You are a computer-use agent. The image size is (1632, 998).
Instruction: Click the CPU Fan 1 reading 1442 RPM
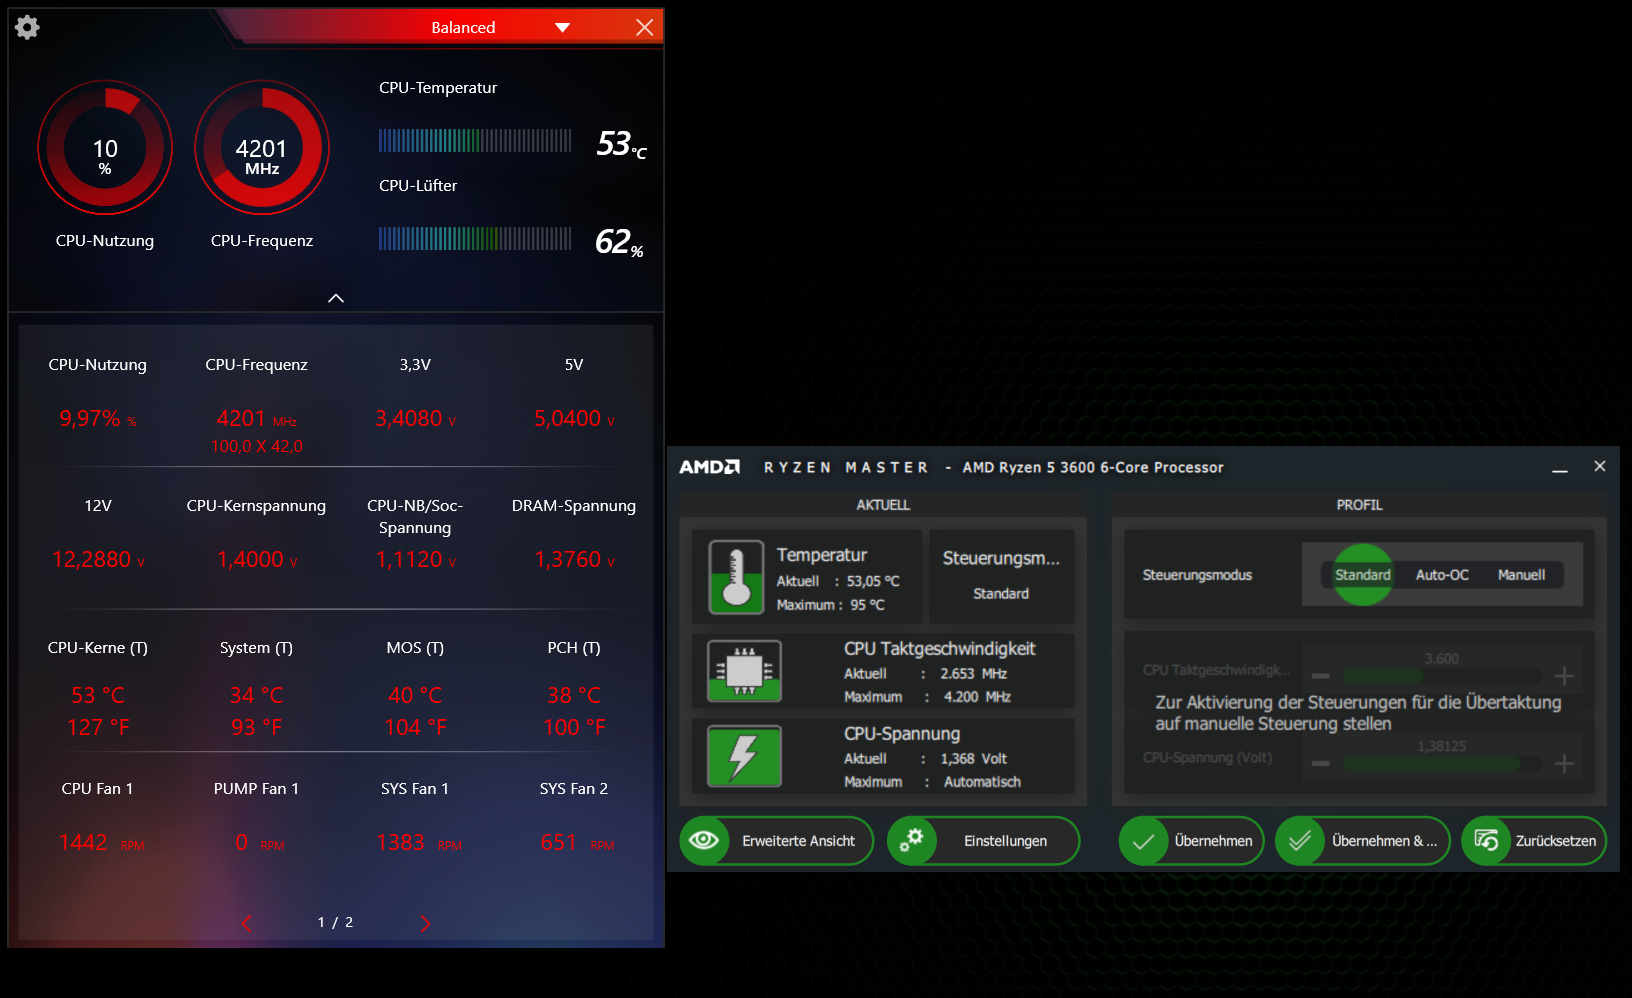click(x=101, y=843)
